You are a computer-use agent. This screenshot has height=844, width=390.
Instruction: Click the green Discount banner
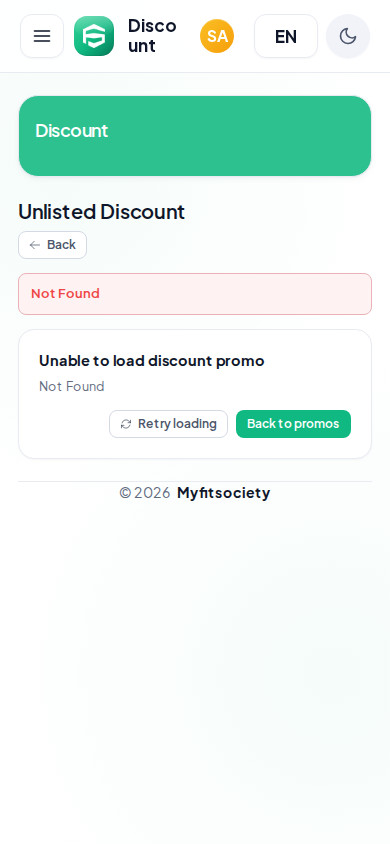click(x=195, y=136)
